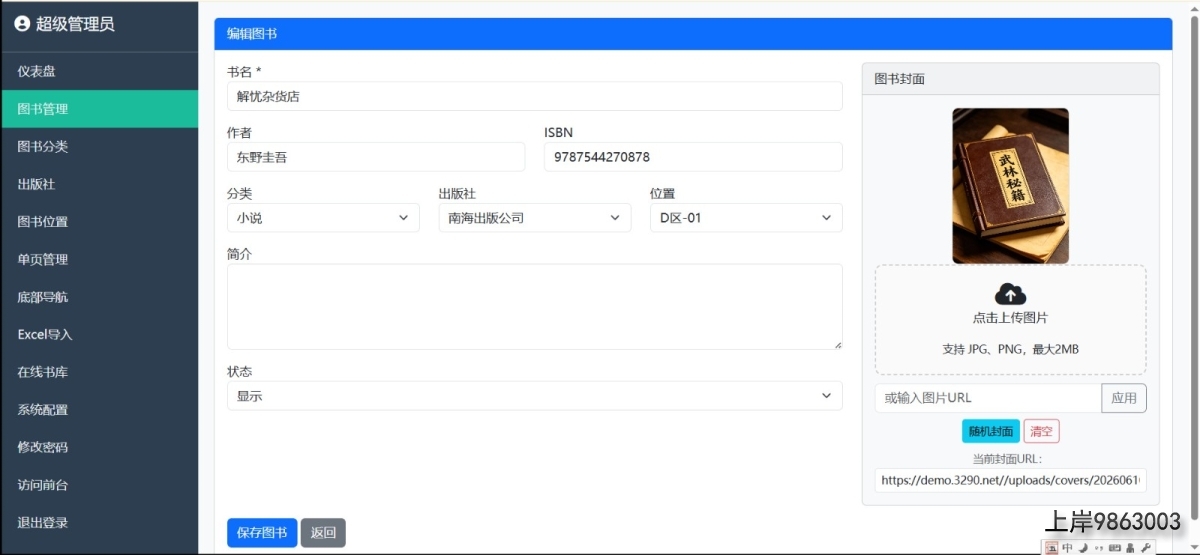The height and width of the screenshot is (555, 1200).
Task: Open the wrench settings icon in IME toolbar
Action: click(1146, 548)
